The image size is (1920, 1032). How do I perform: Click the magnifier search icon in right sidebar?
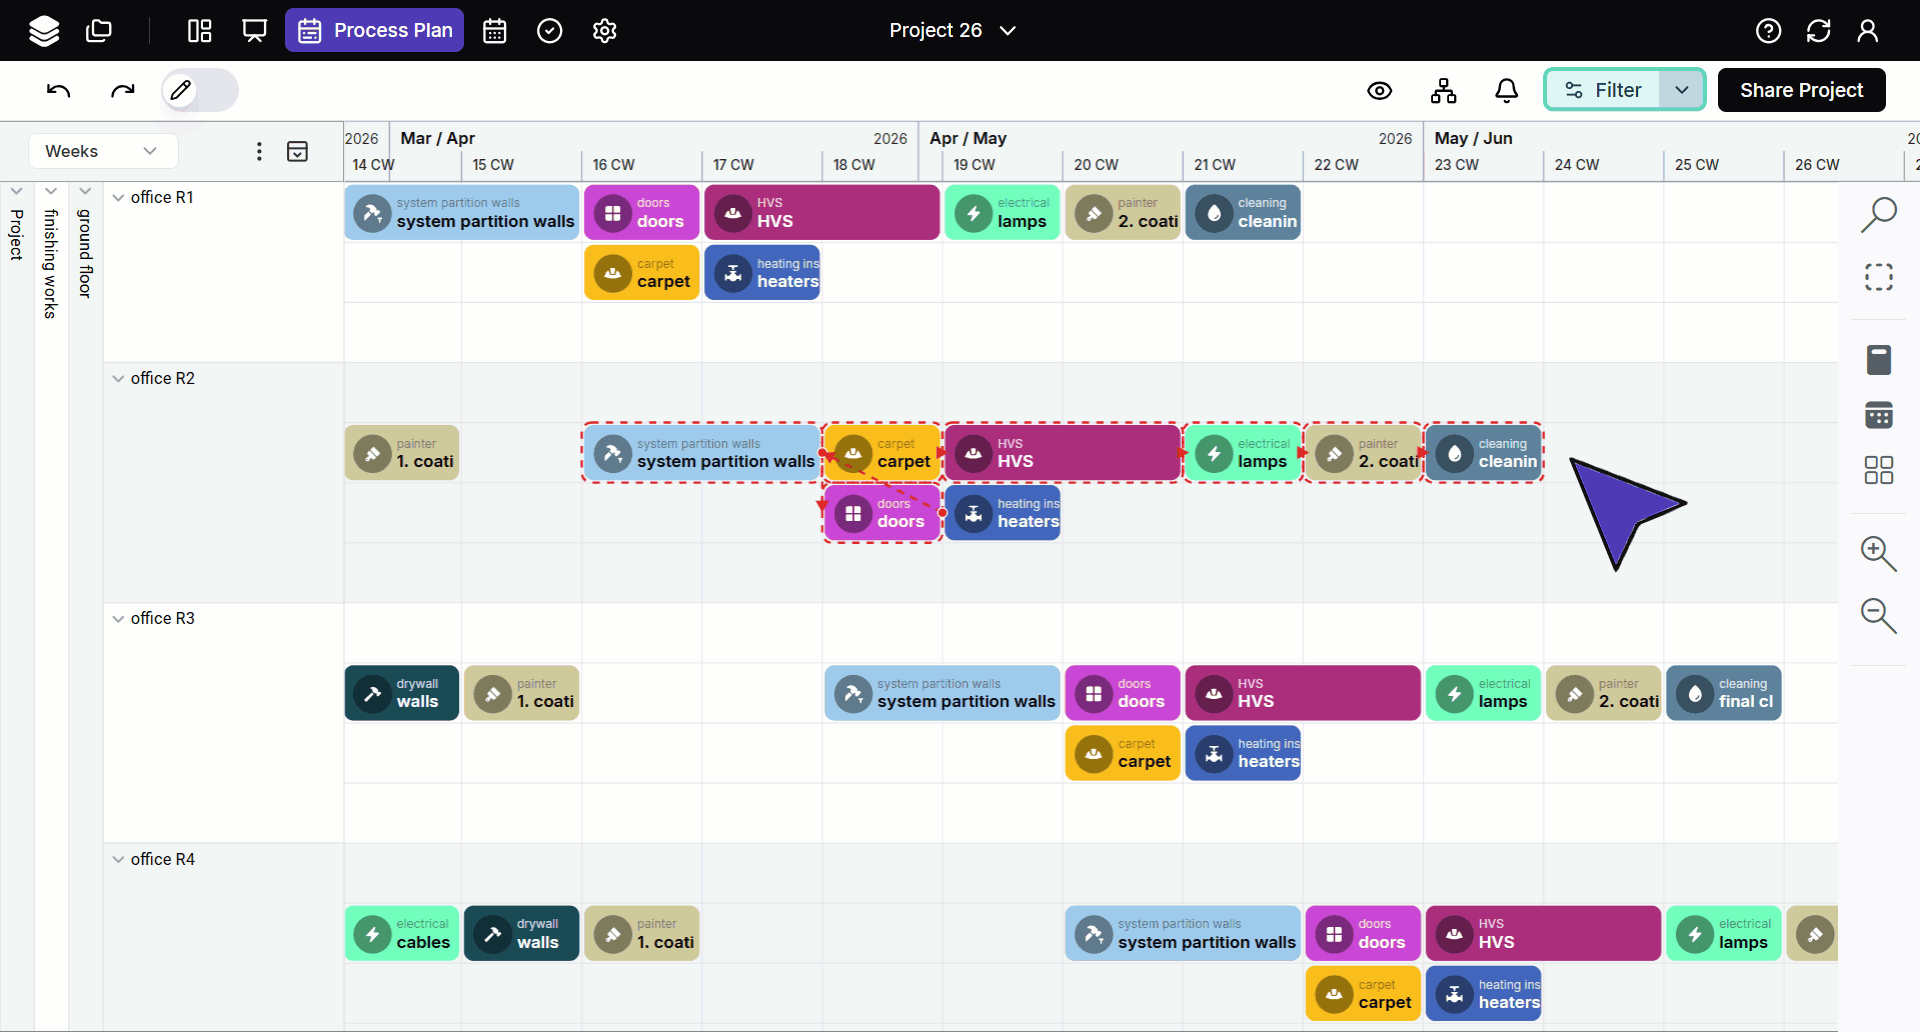click(1878, 214)
